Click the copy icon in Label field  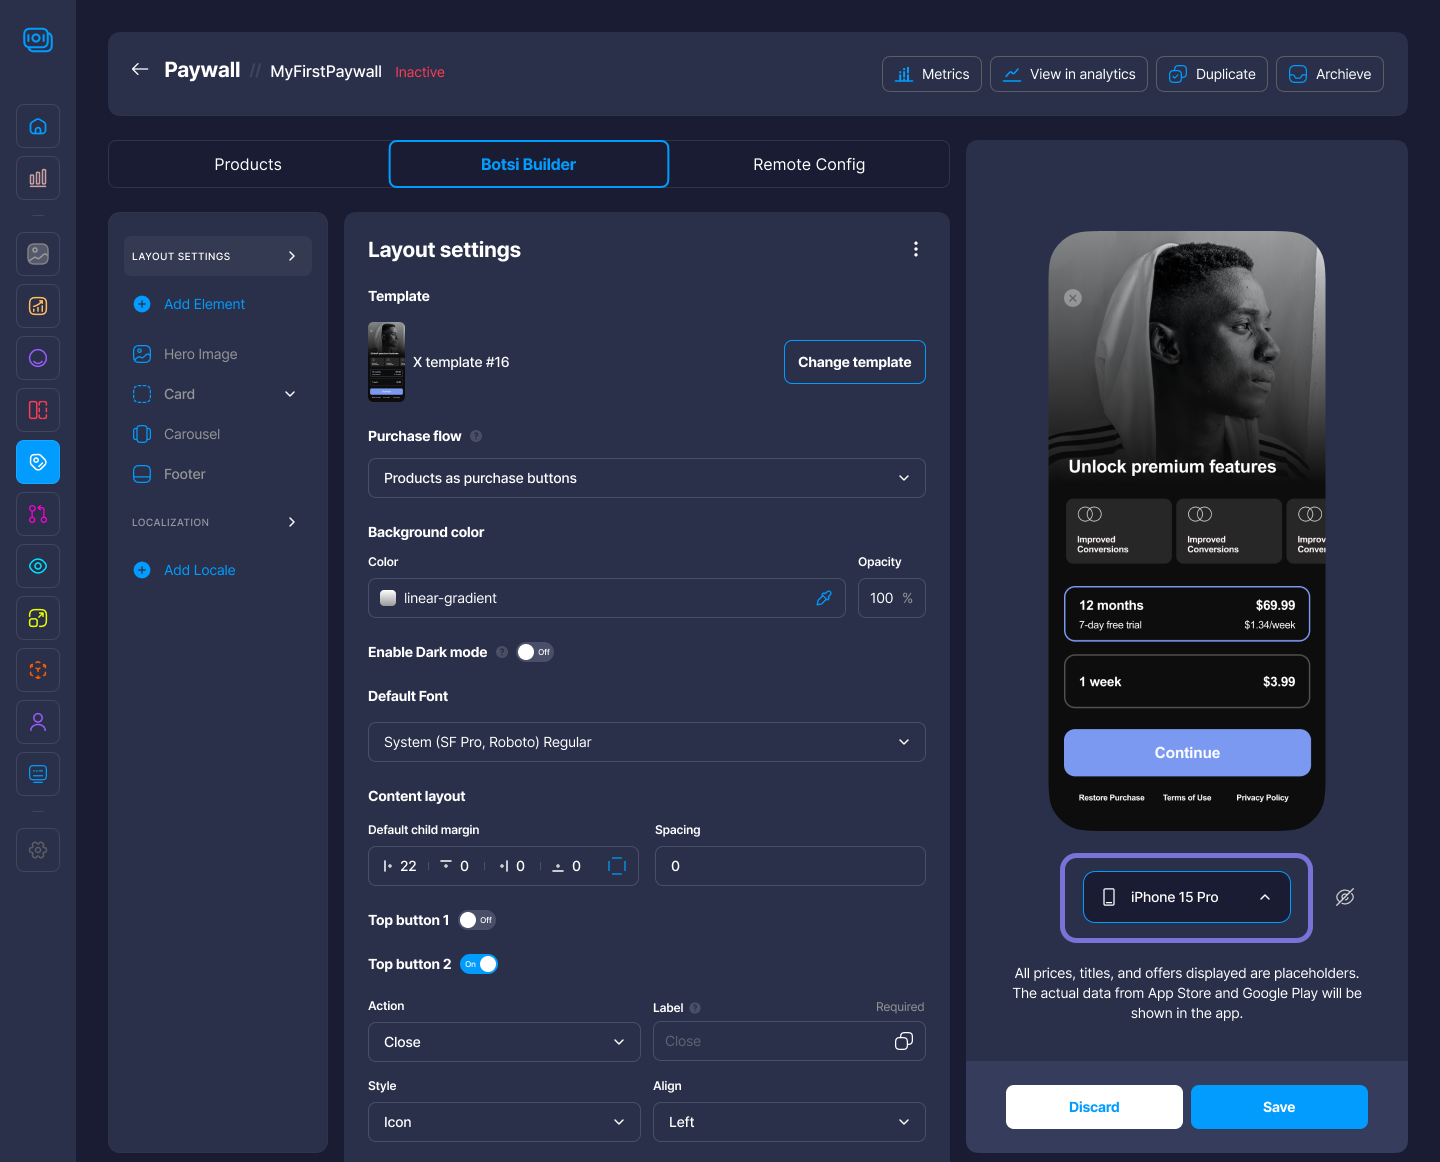pyautogui.click(x=903, y=1041)
